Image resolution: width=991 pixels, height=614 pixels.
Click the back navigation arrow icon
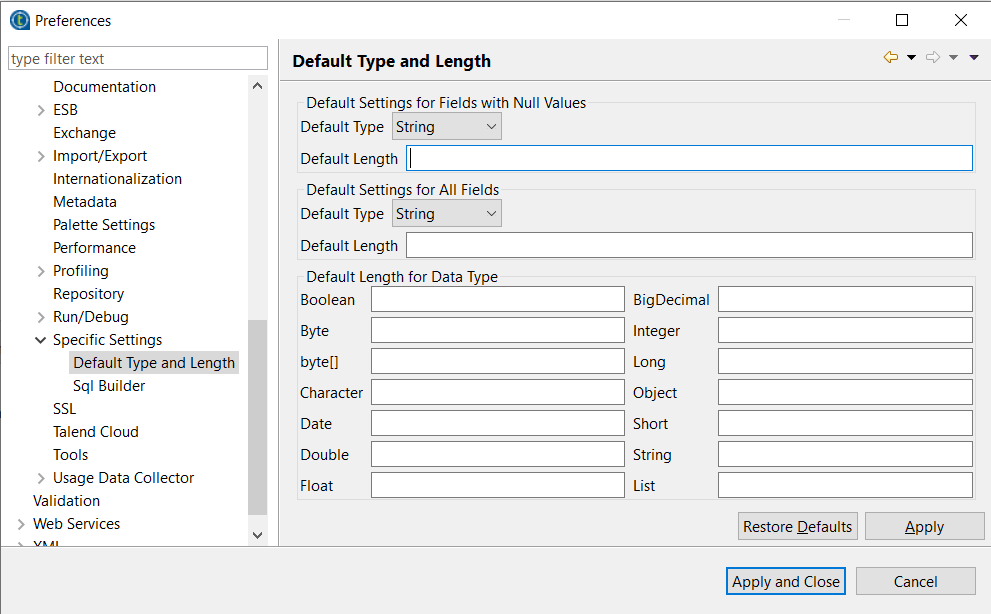[890, 58]
